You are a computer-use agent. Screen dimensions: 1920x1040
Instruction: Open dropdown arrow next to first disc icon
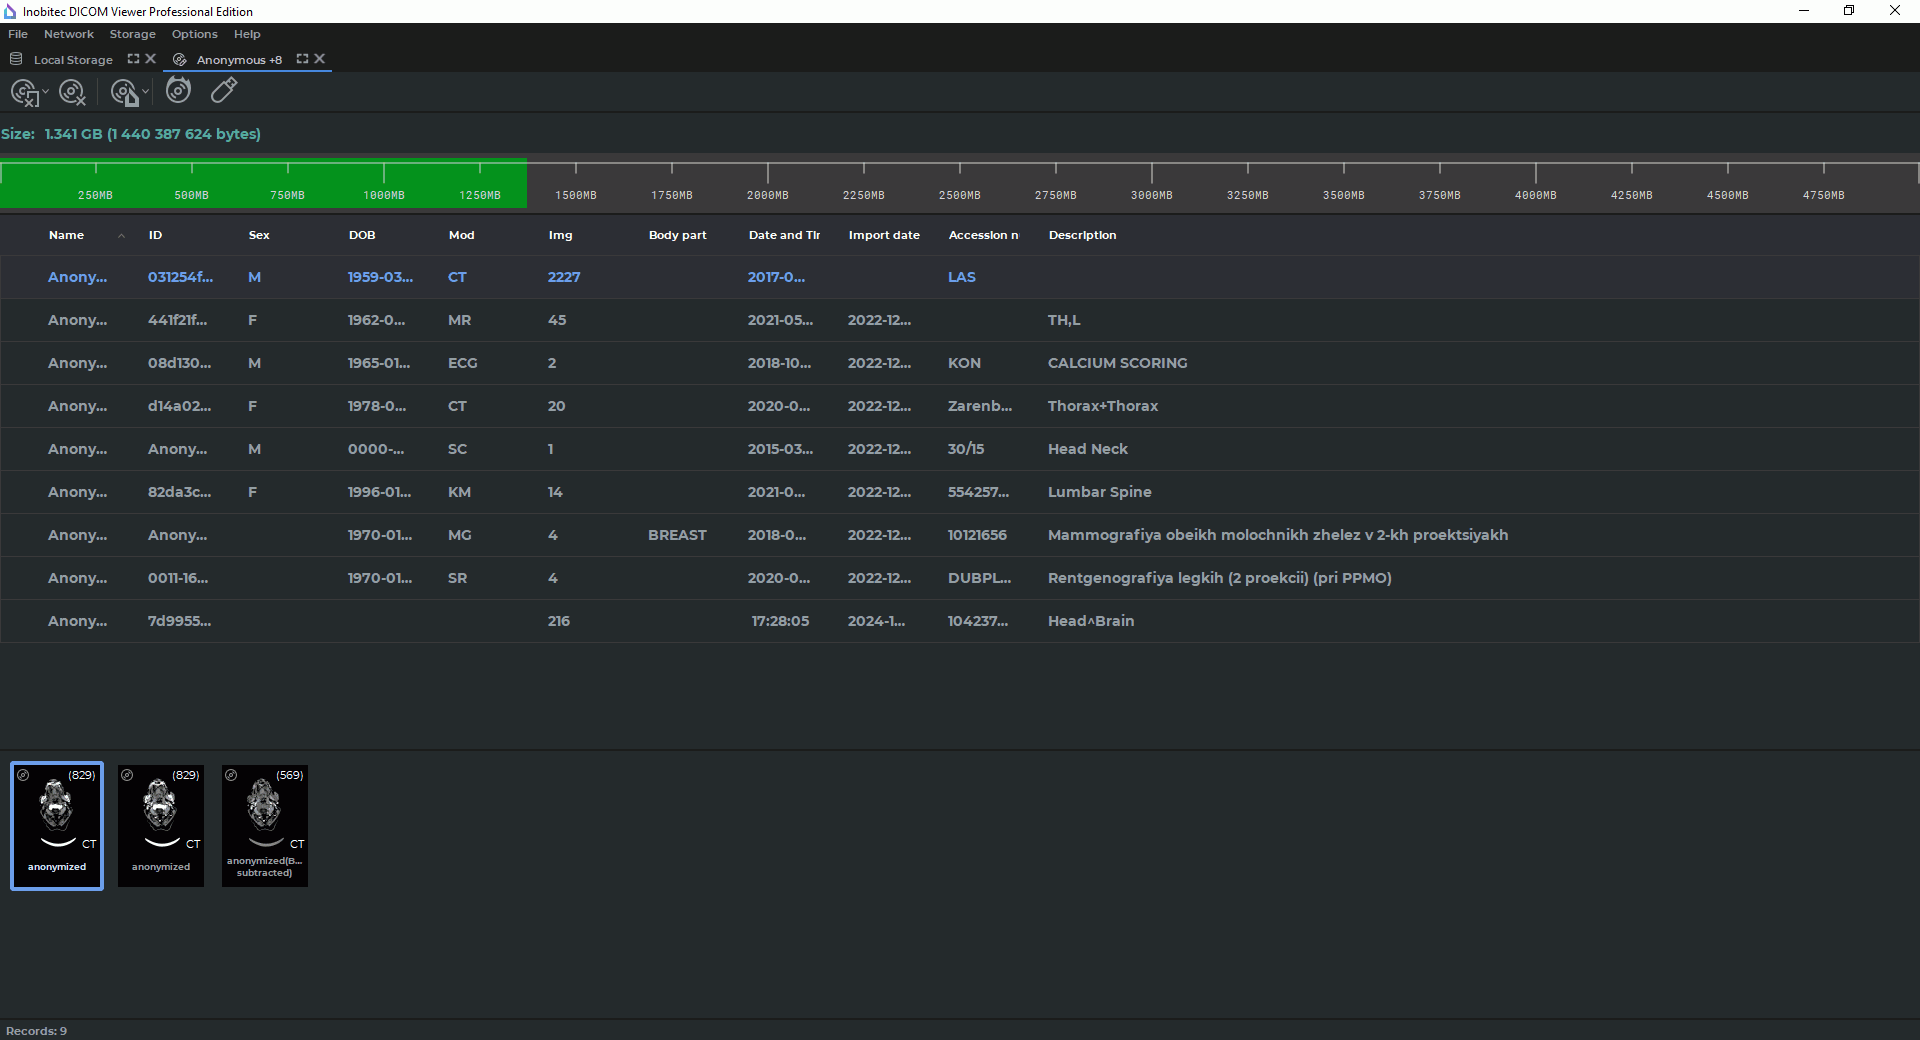click(x=45, y=92)
